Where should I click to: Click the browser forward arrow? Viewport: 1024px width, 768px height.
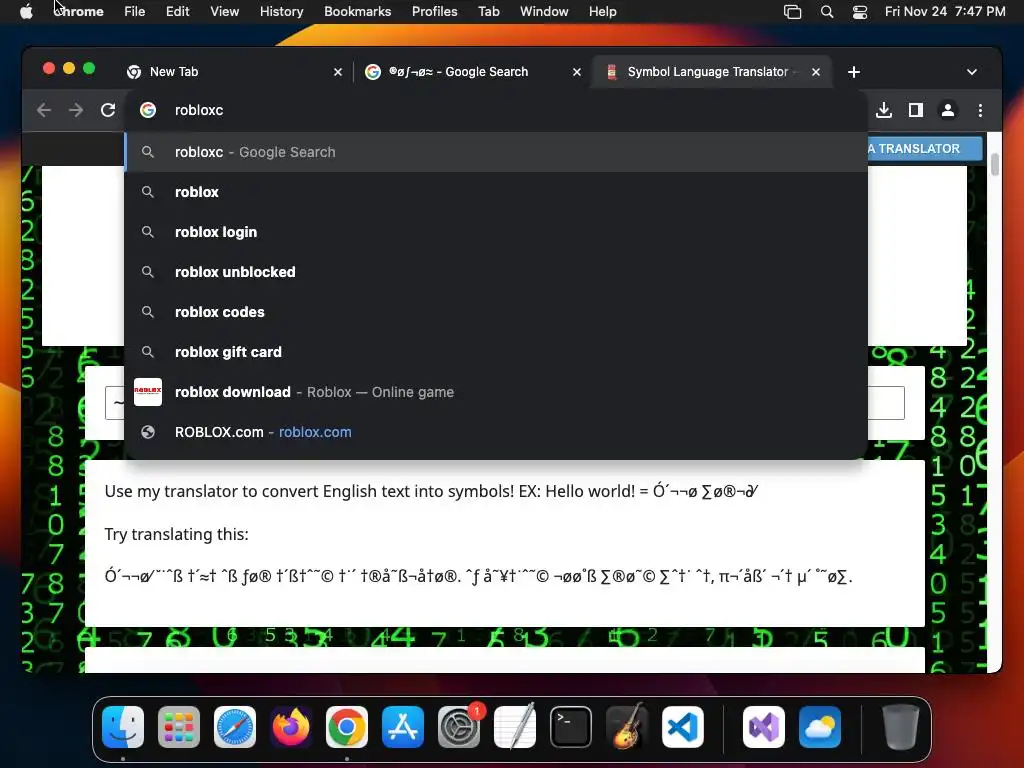(76, 110)
